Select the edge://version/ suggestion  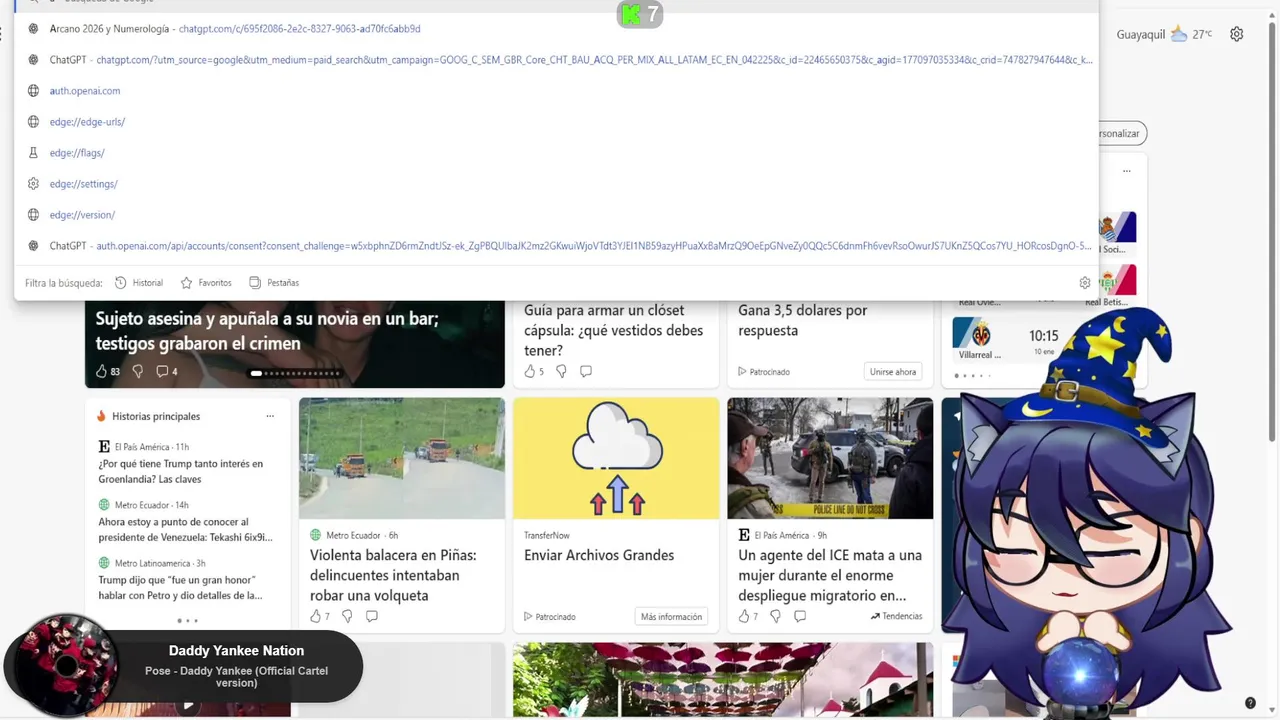click(556, 215)
